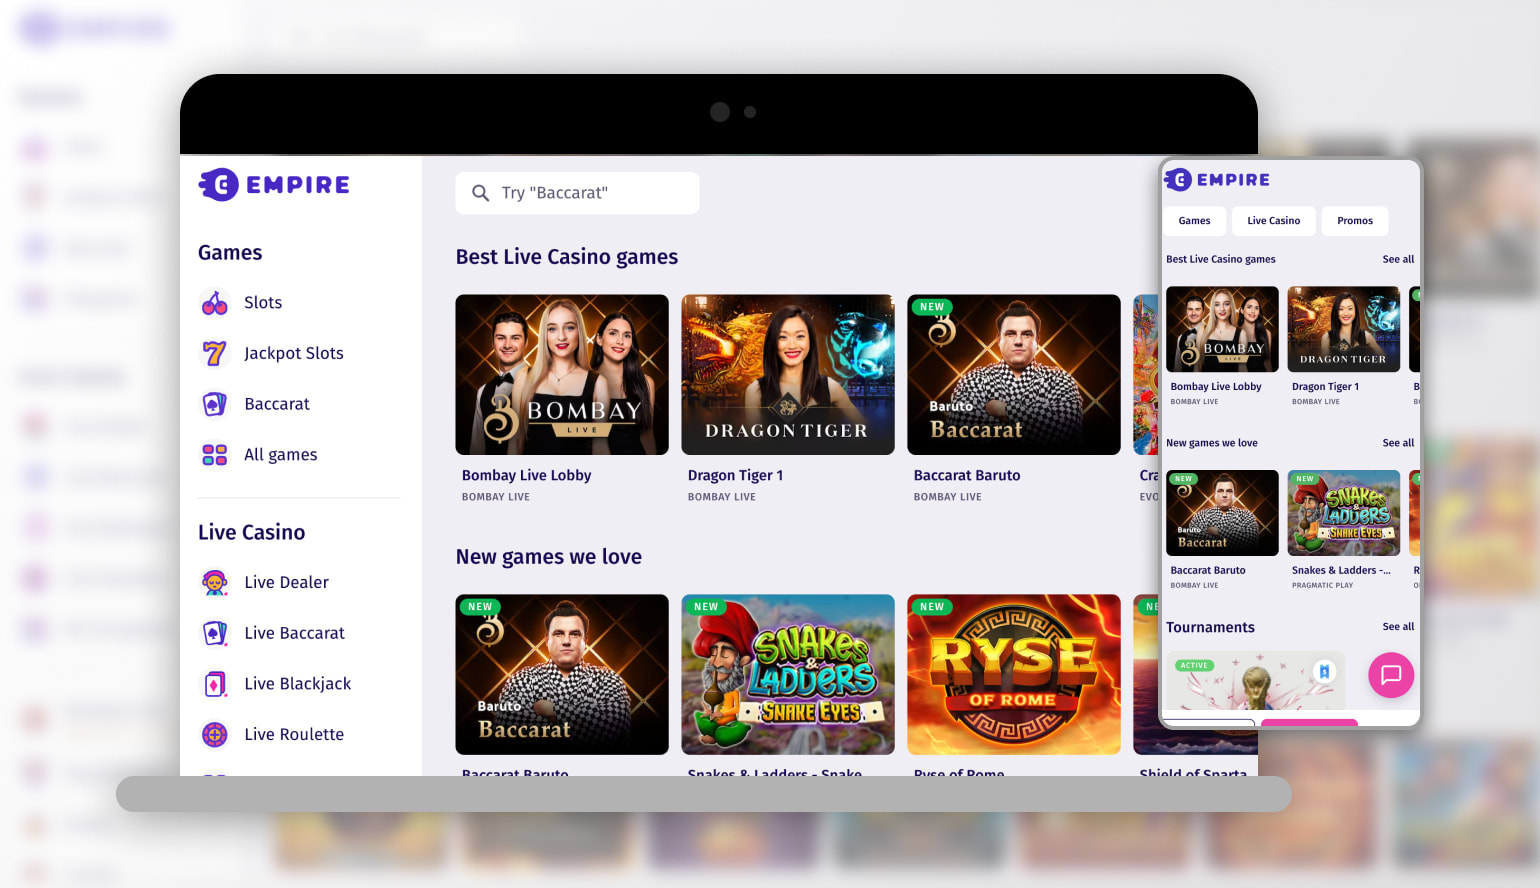1540x888 pixels.
Task: Click the Live Casino sidebar heading
Action: (x=252, y=533)
